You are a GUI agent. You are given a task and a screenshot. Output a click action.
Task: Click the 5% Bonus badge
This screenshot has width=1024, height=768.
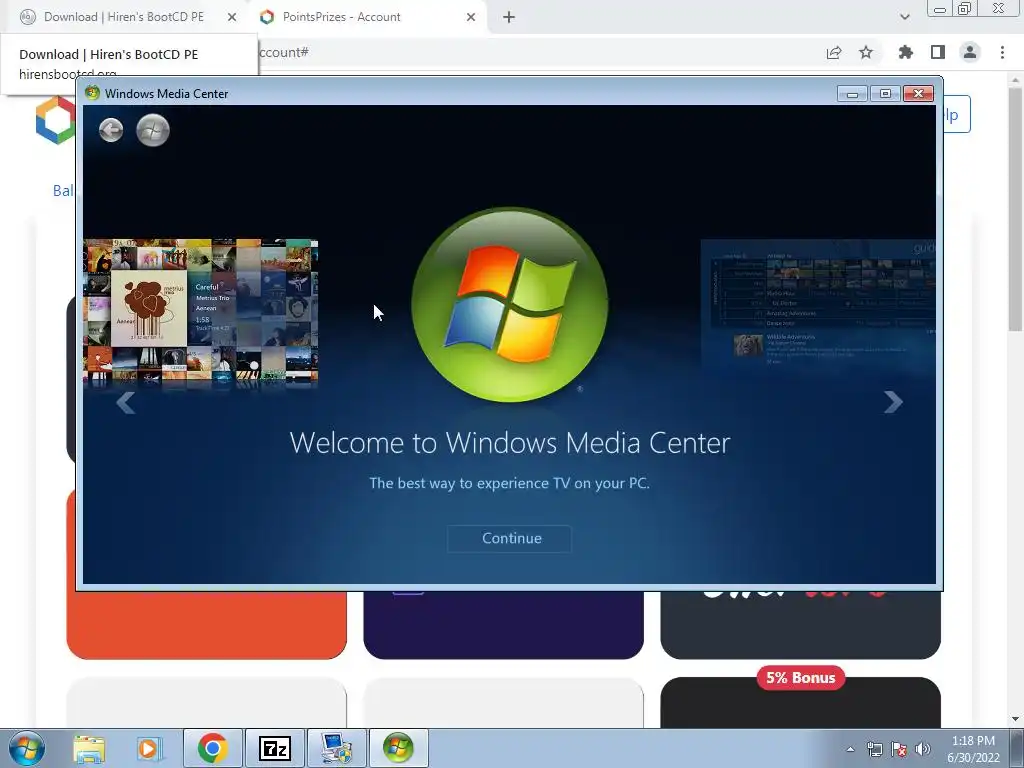pos(801,678)
